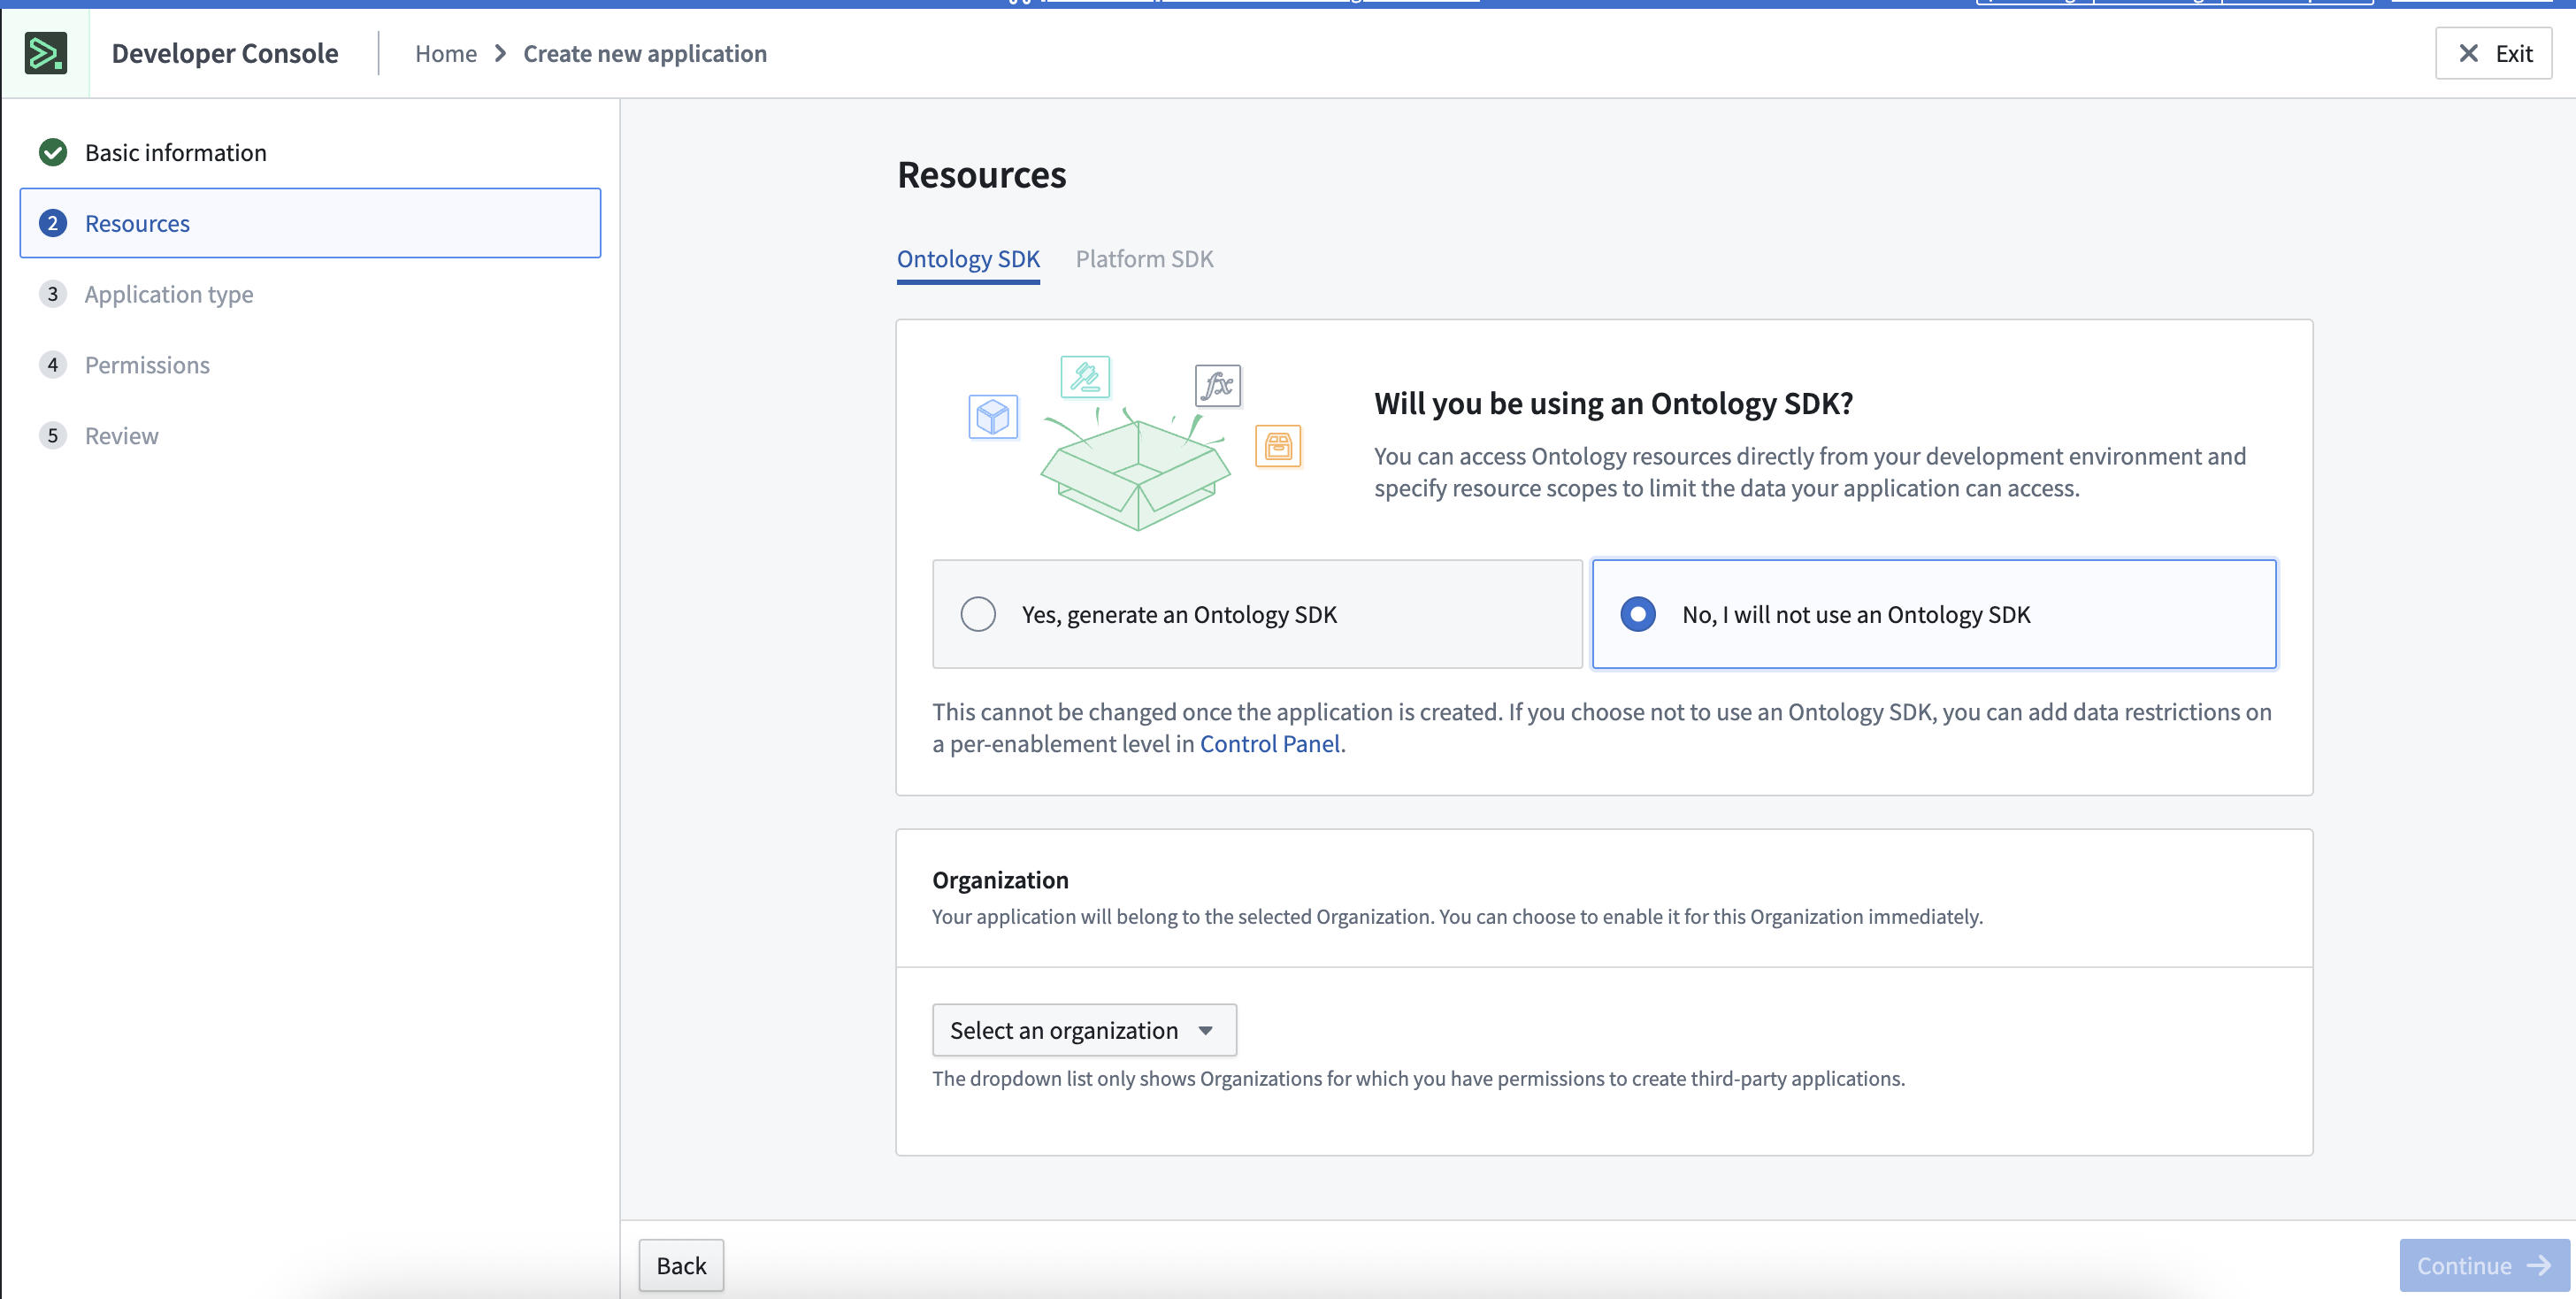Click the step 4 Permissions badge
The height and width of the screenshot is (1299, 2576).
pos(53,365)
